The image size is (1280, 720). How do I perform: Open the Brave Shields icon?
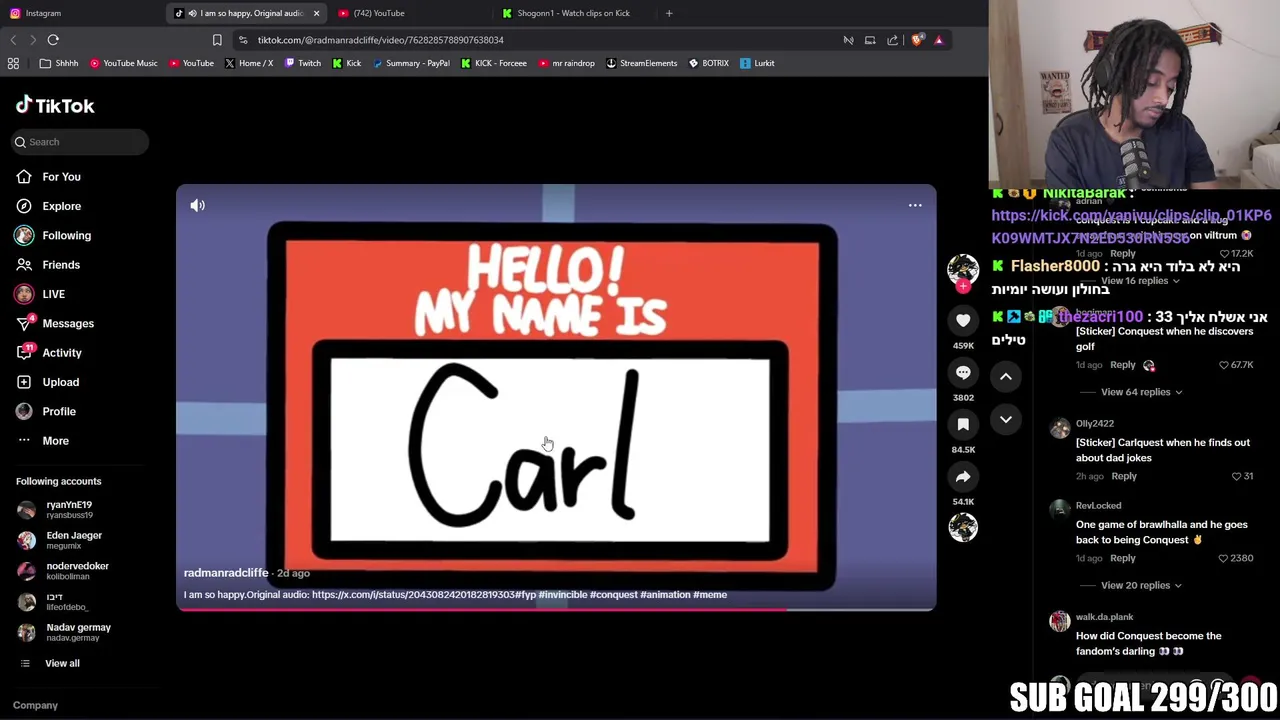917,40
